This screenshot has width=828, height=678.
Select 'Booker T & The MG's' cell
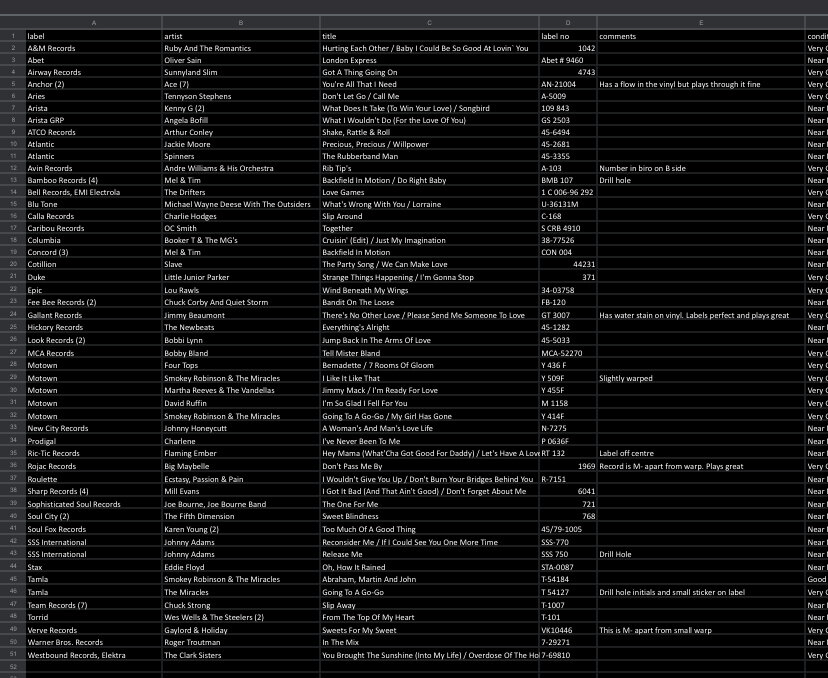tap(241, 240)
